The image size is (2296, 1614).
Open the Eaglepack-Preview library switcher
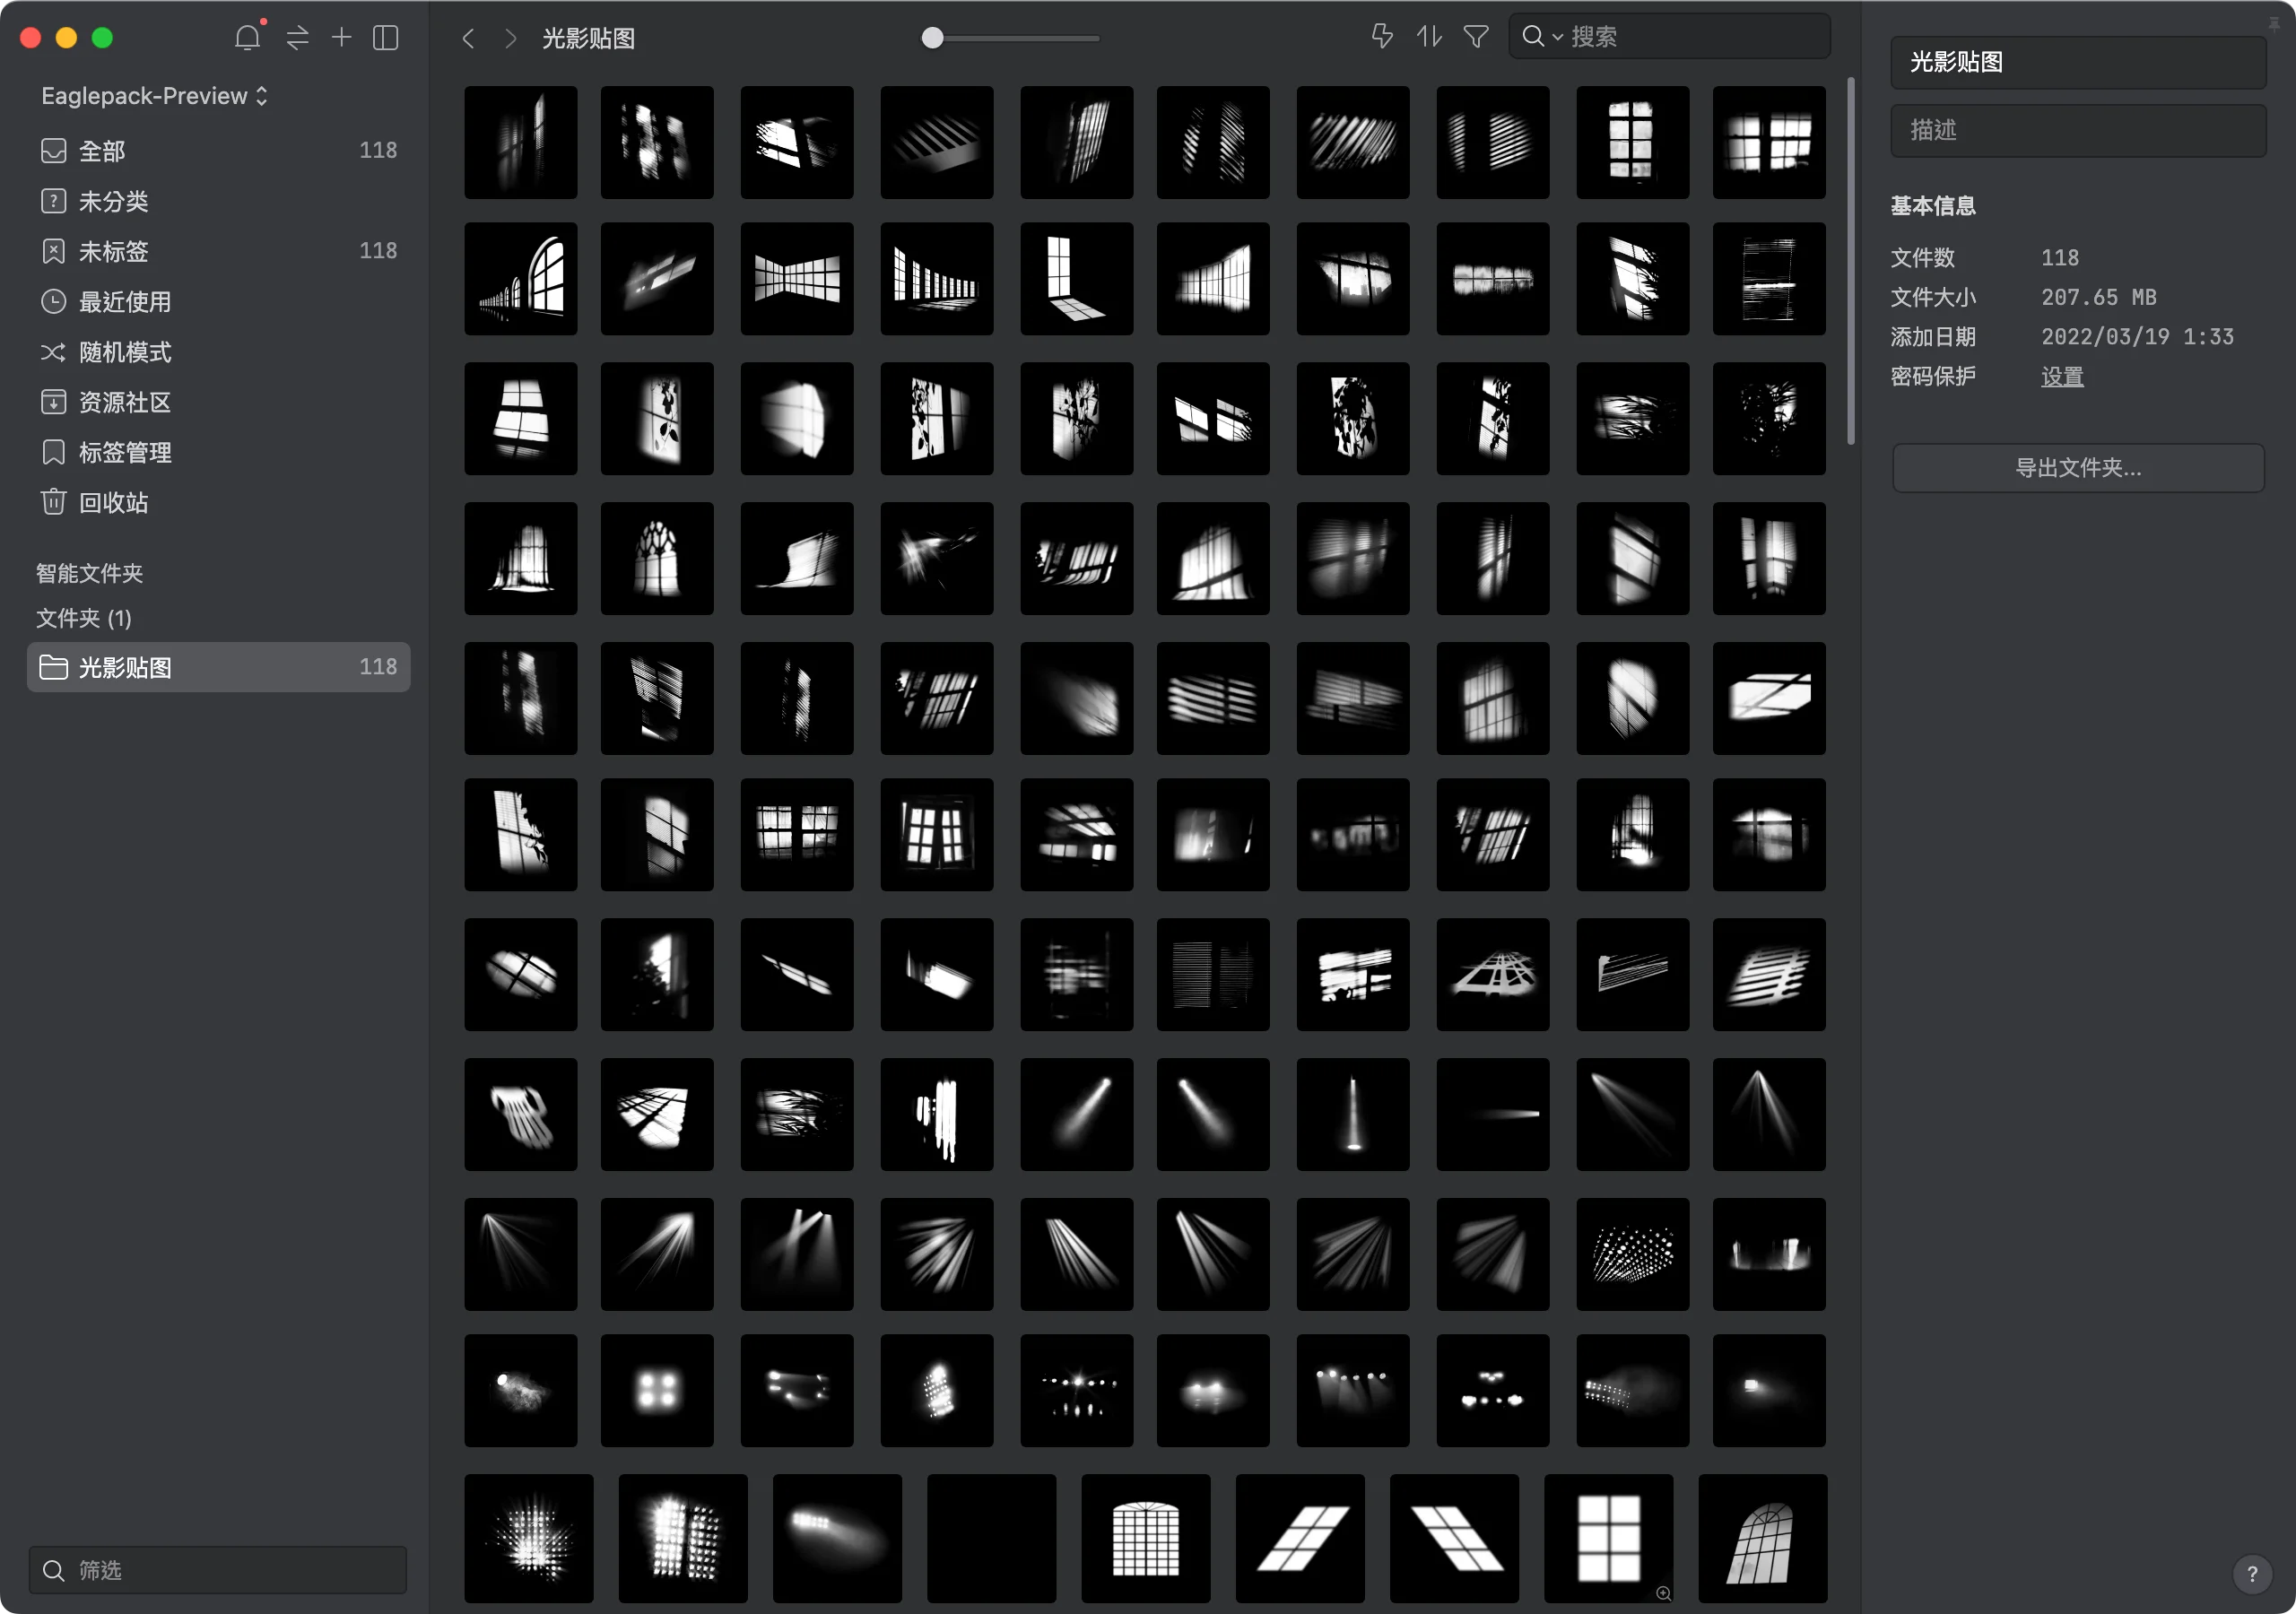[x=154, y=96]
